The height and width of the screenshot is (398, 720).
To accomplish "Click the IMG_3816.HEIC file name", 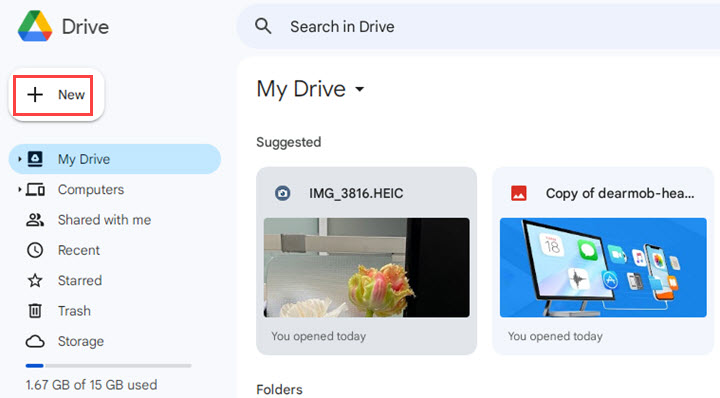I will tap(356, 193).
